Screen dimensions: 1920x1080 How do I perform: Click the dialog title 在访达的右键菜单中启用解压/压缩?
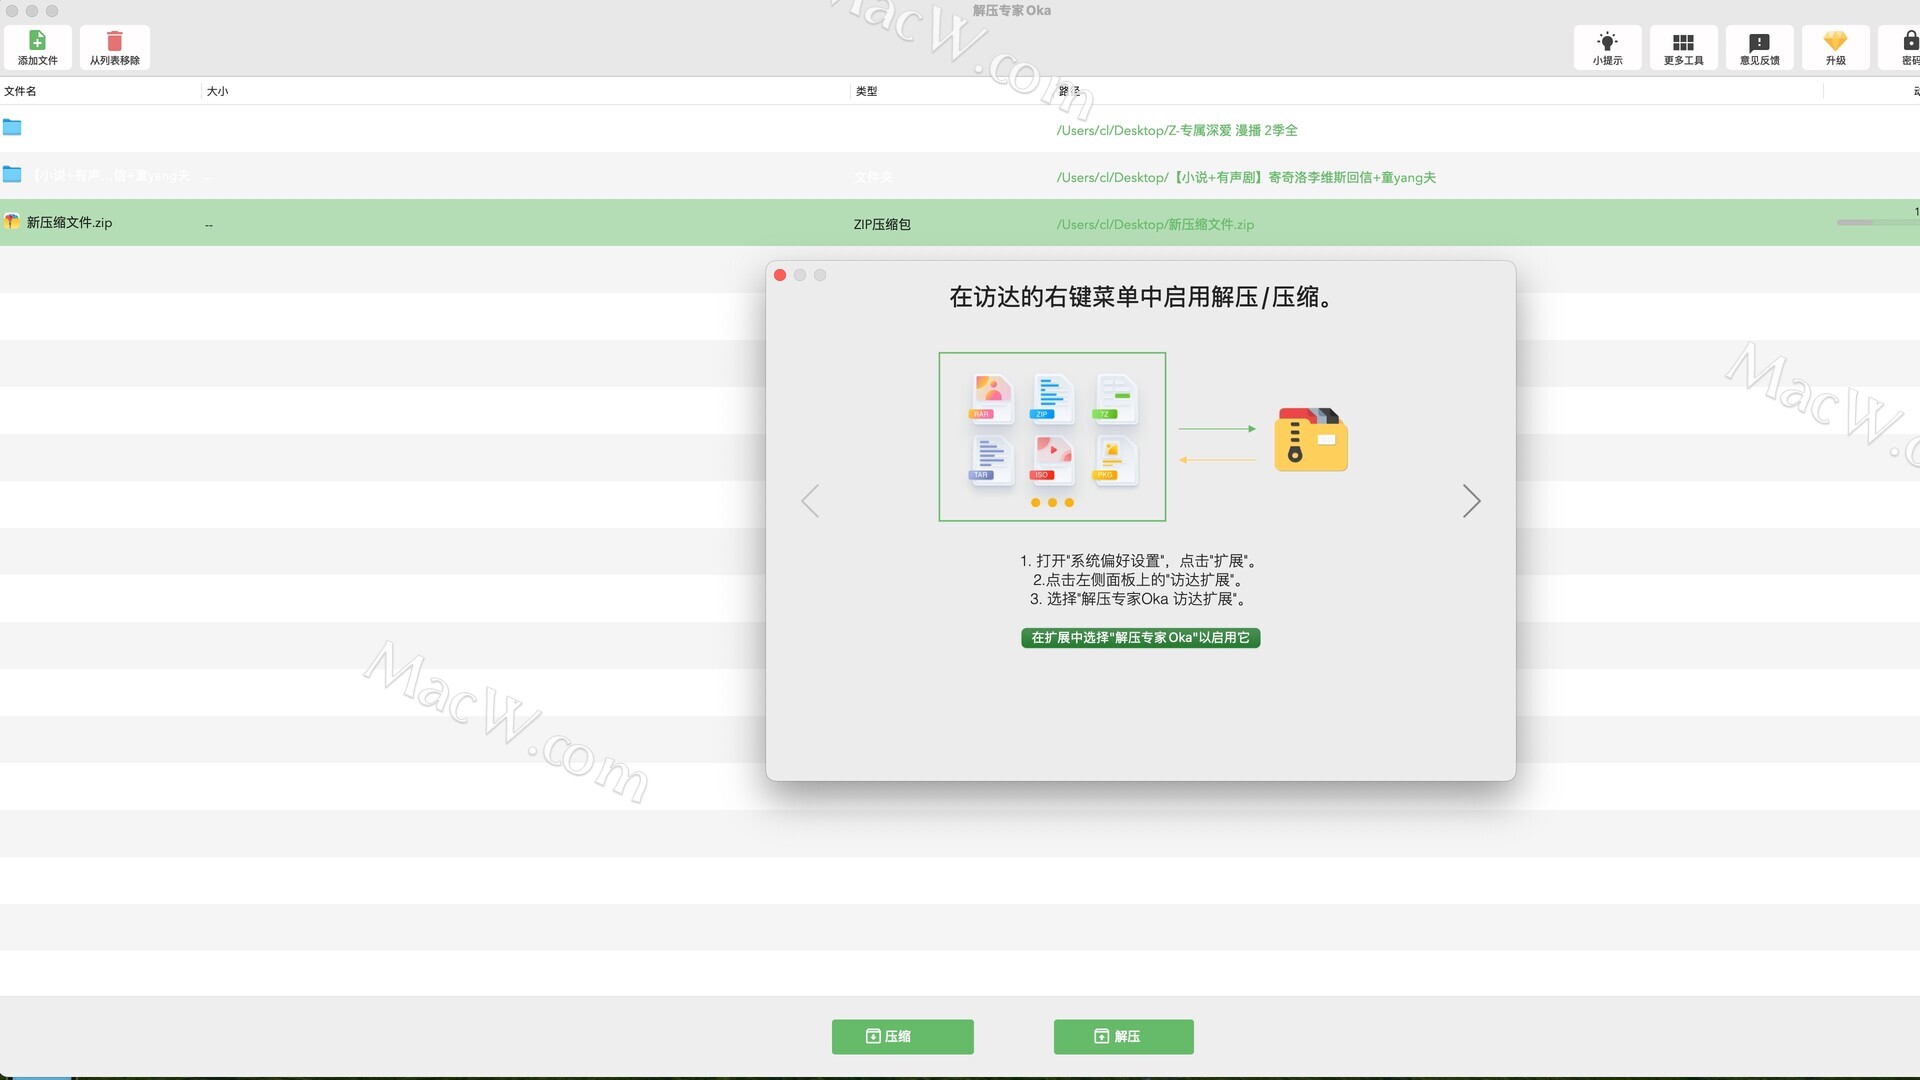[x=1140, y=297]
